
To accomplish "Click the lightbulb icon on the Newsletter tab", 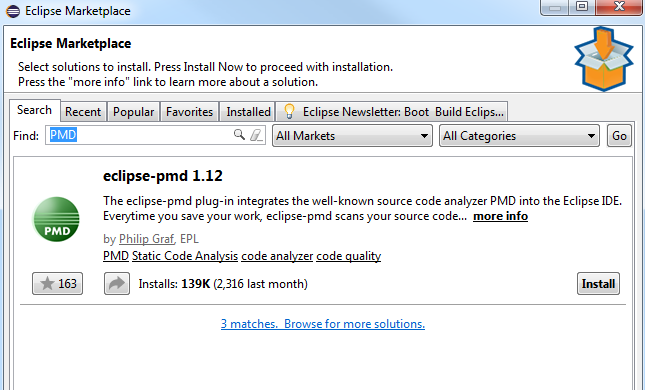I will click(x=290, y=111).
